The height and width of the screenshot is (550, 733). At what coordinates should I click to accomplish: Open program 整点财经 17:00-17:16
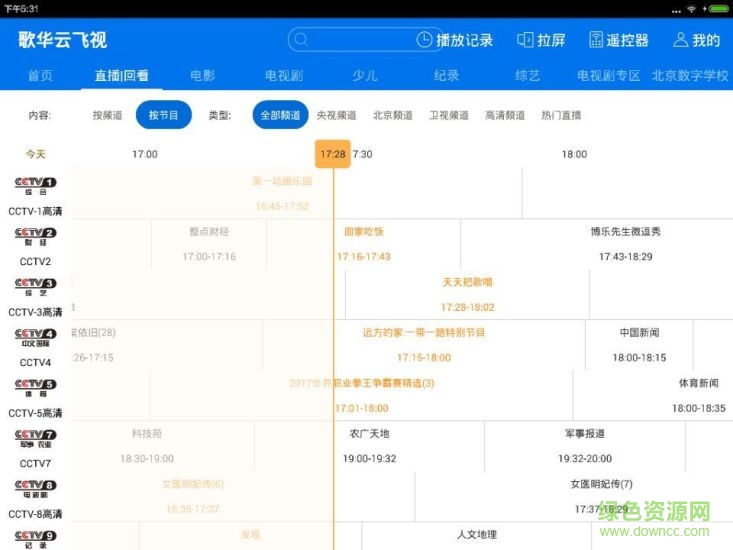pyautogui.click(x=209, y=243)
